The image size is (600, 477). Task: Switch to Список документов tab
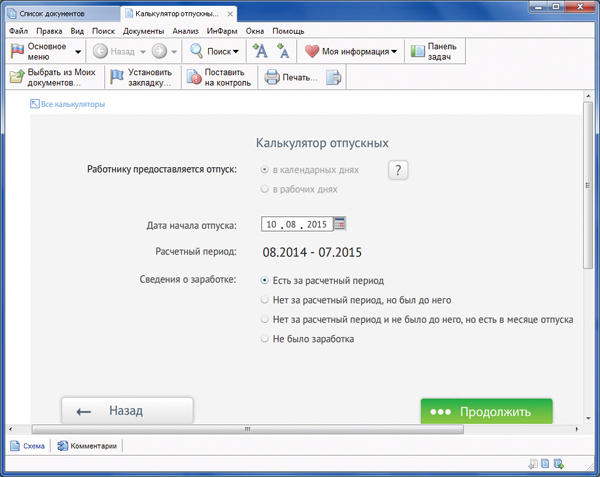click(58, 15)
